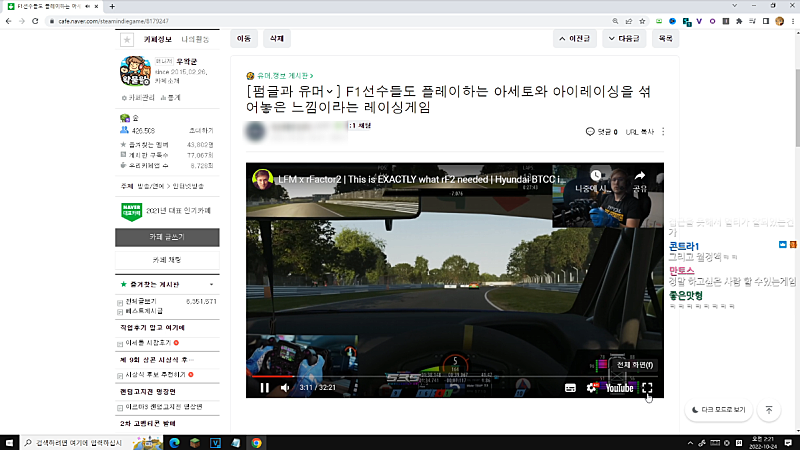Pause the YouTube video

point(265,388)
